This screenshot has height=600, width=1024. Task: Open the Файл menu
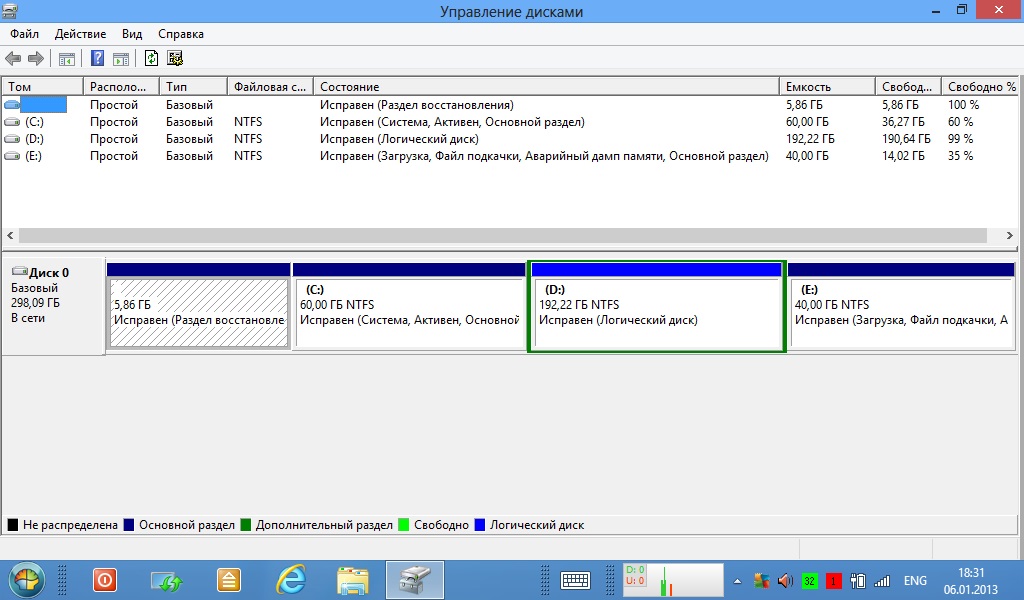click(24, 34)
